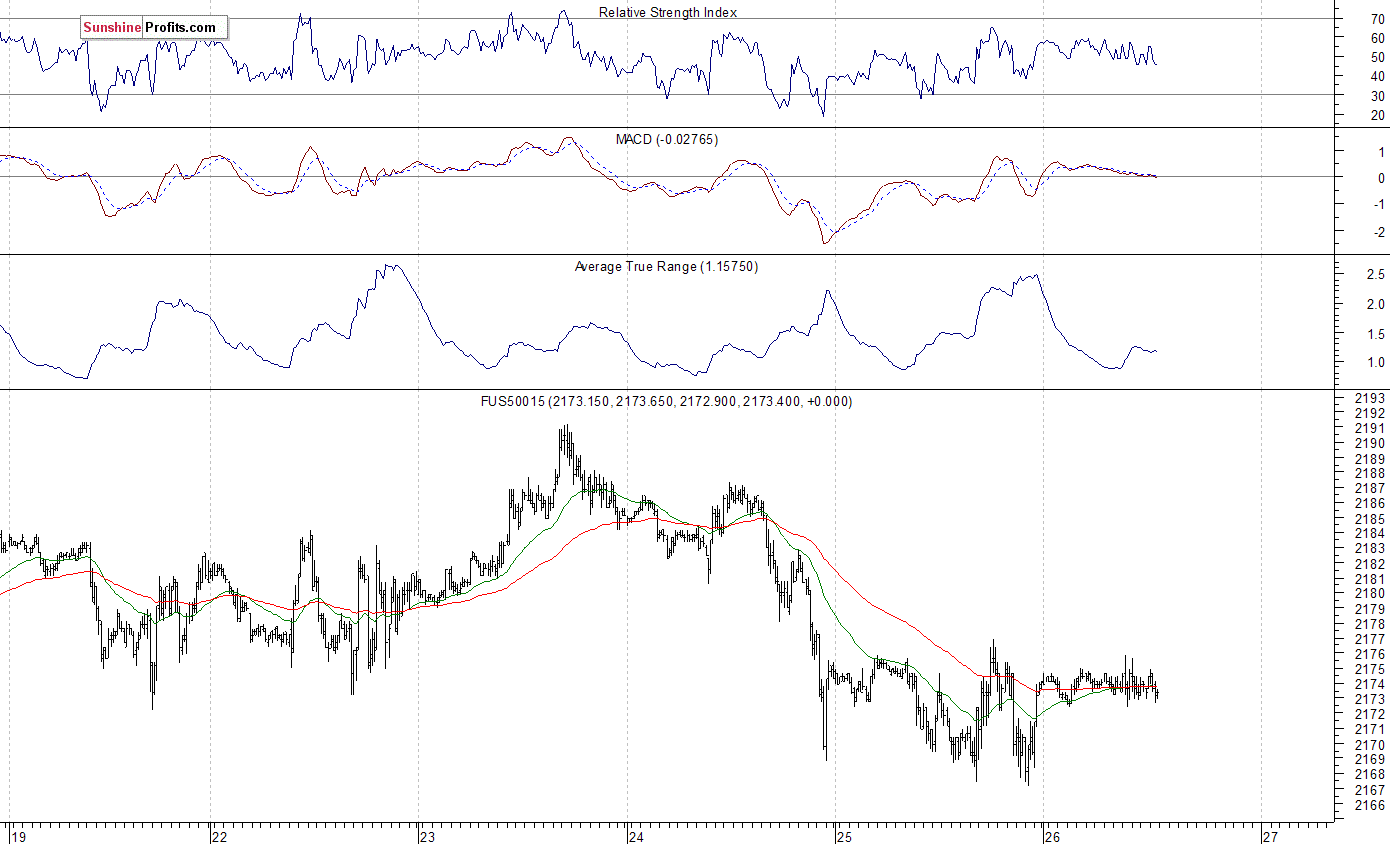Image resolution: width=1390 pixels, height=844 pixels.
Task: Click date label 19 on time axis
Action: (x=20, y=836)
